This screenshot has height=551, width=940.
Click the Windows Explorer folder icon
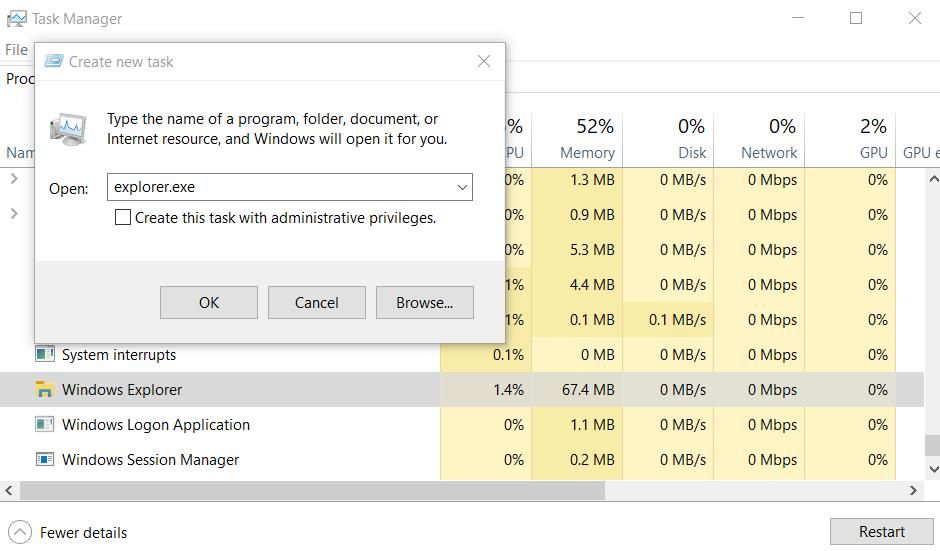pos(44,389)
